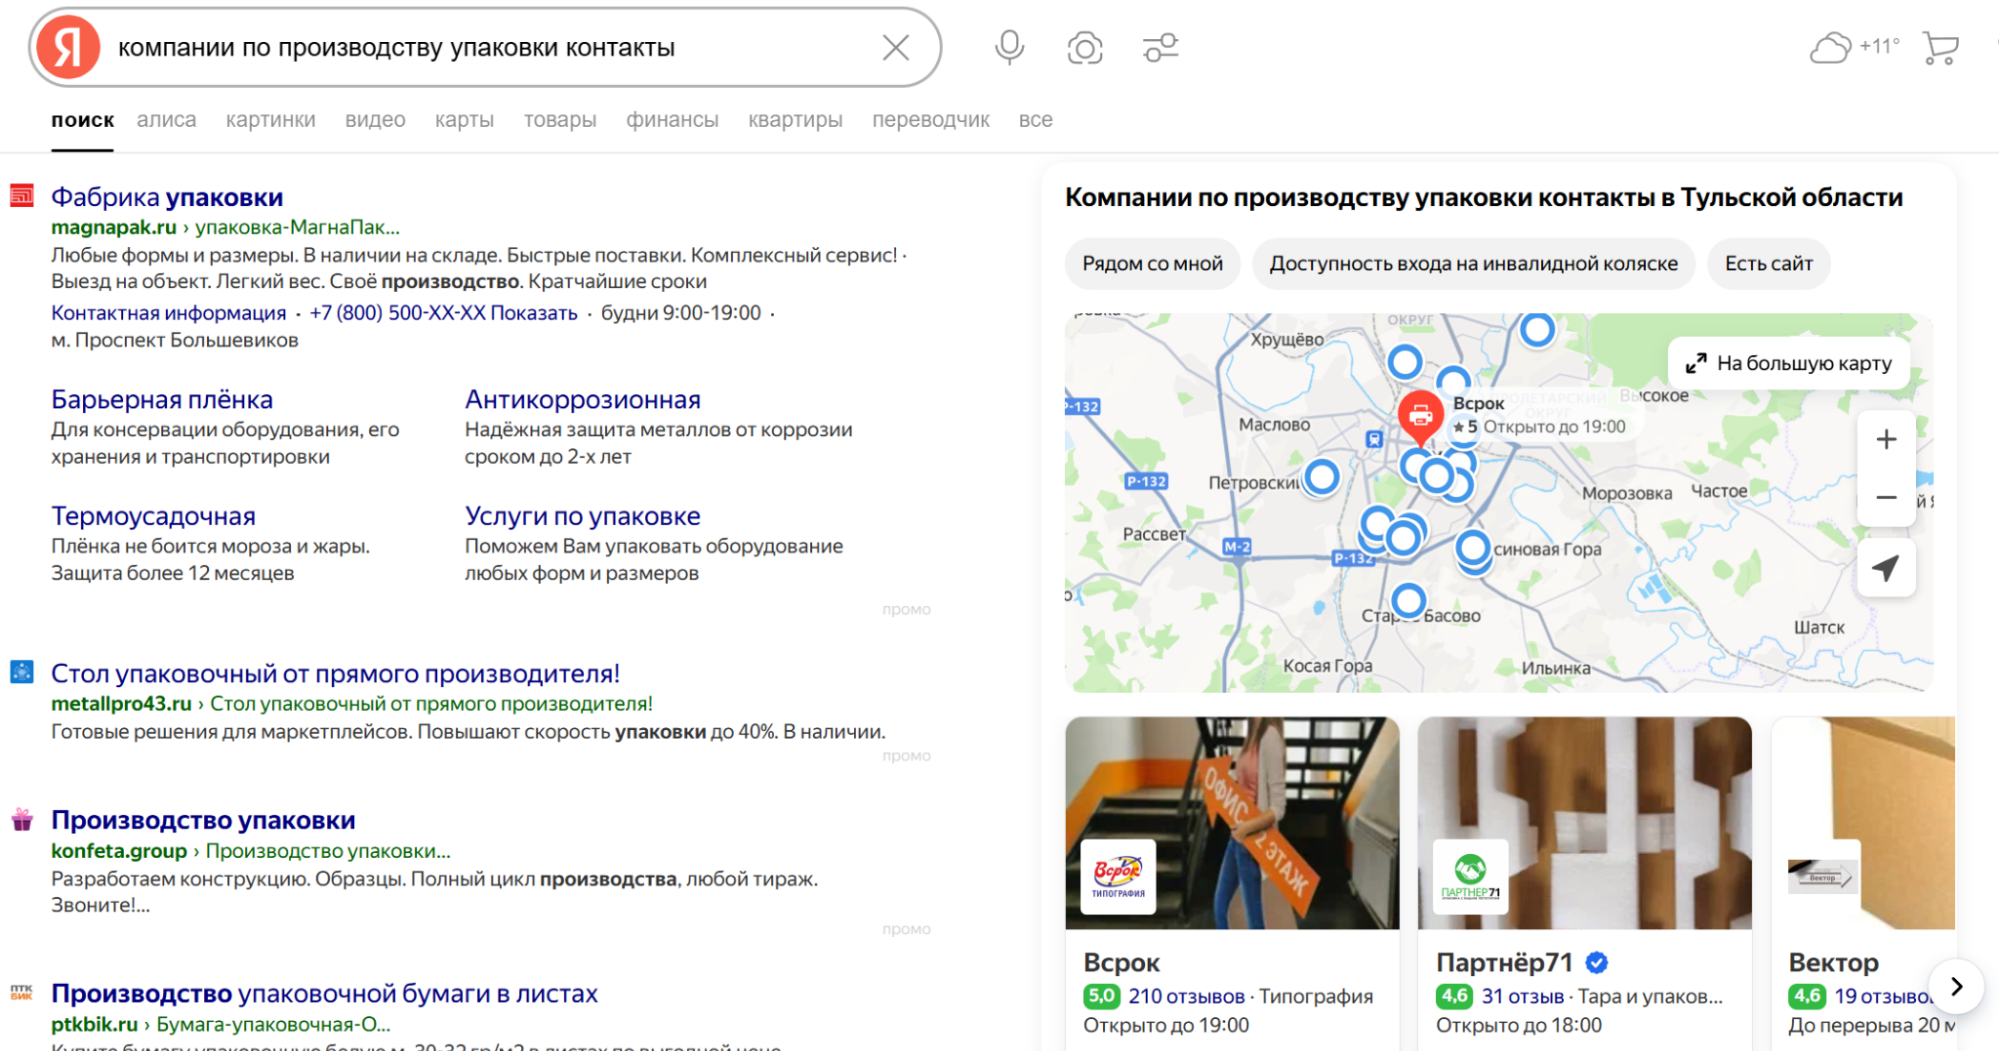
Task: Open the Партнёр71 photo thumbnail
Action: [1585, 823]
